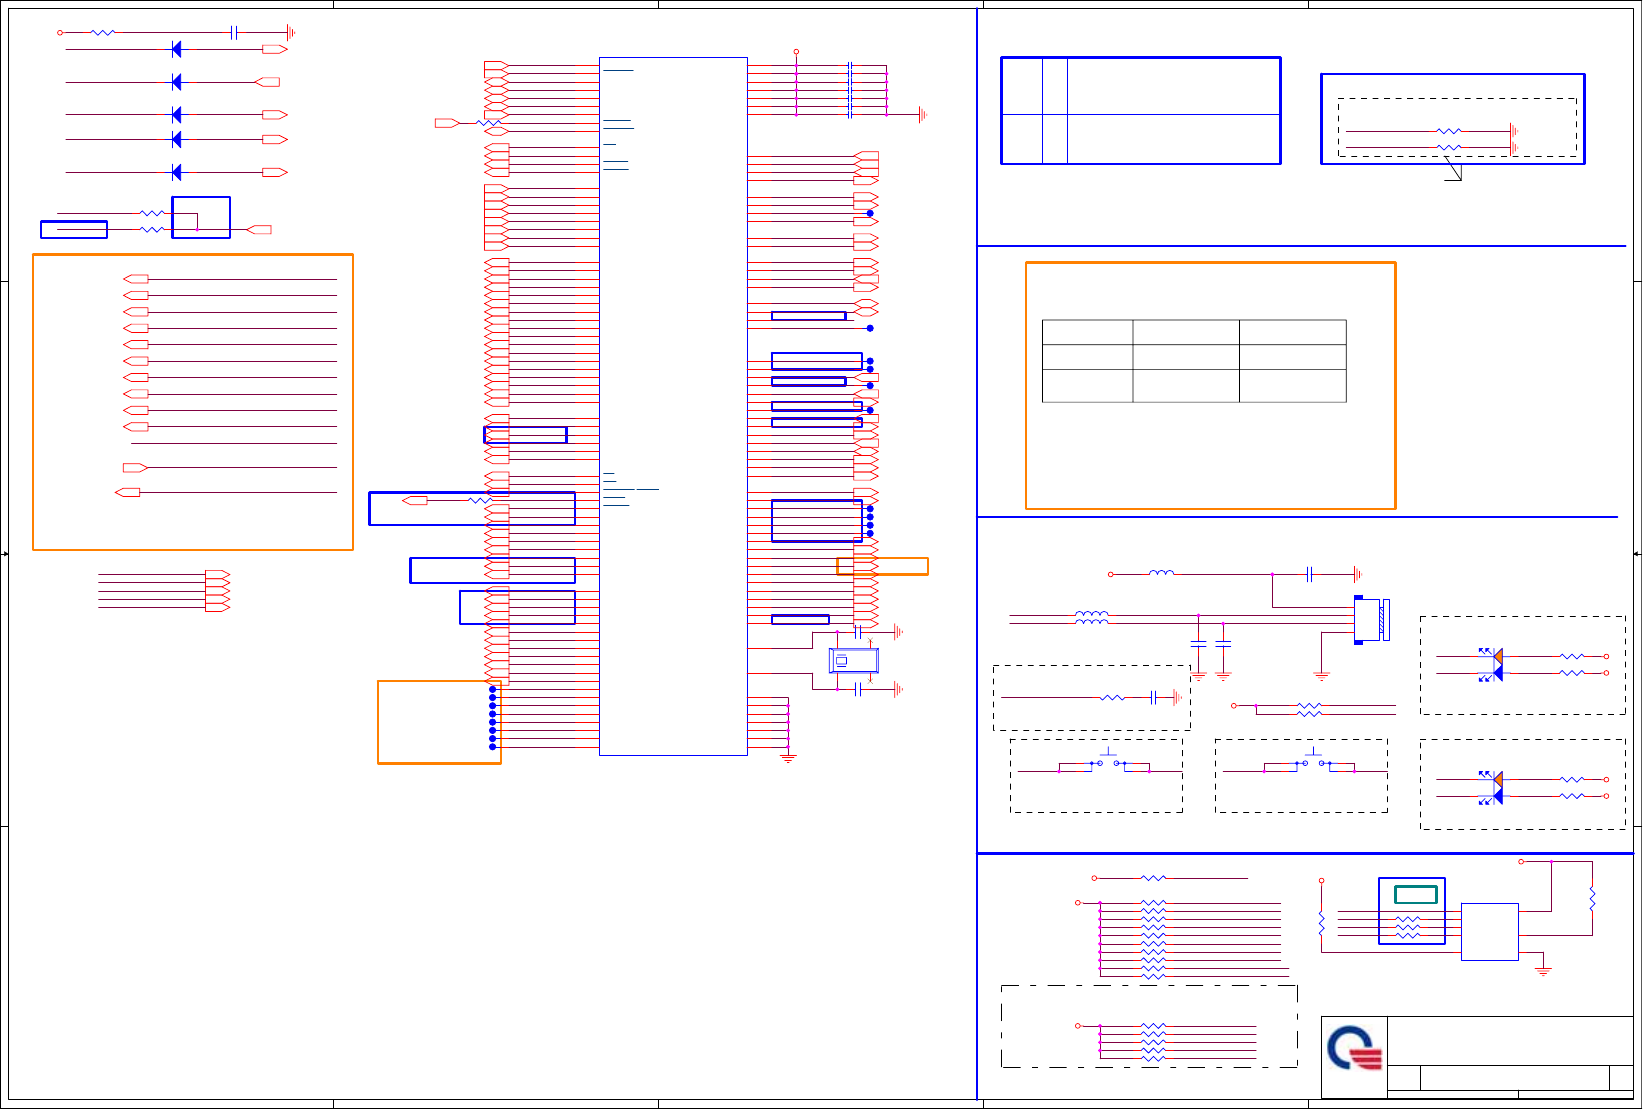Image resolution: width=1643 pixels, height=1109 pixels.
Task: Select the teal rectangle inside the blue box
Action: 1416,895
